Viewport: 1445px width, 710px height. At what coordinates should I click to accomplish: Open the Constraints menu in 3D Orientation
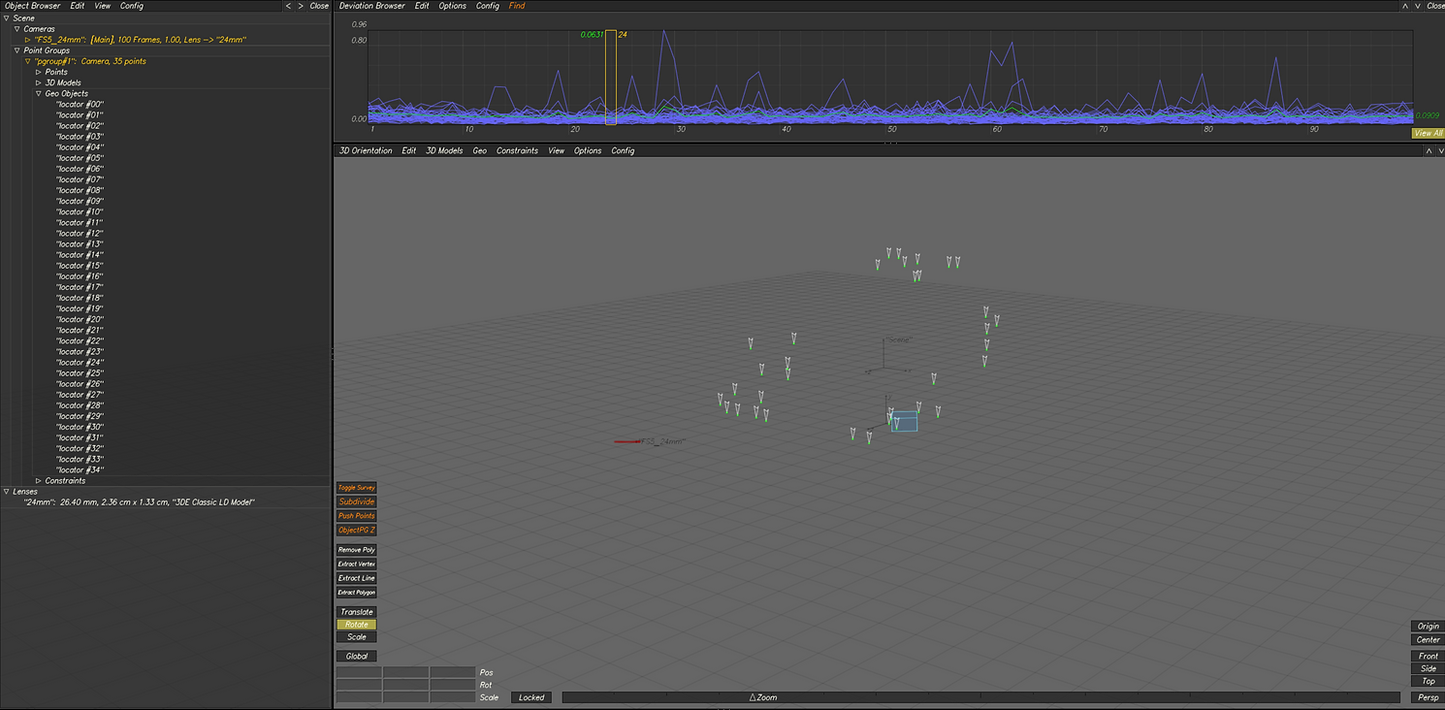click(x=517, y=151)
